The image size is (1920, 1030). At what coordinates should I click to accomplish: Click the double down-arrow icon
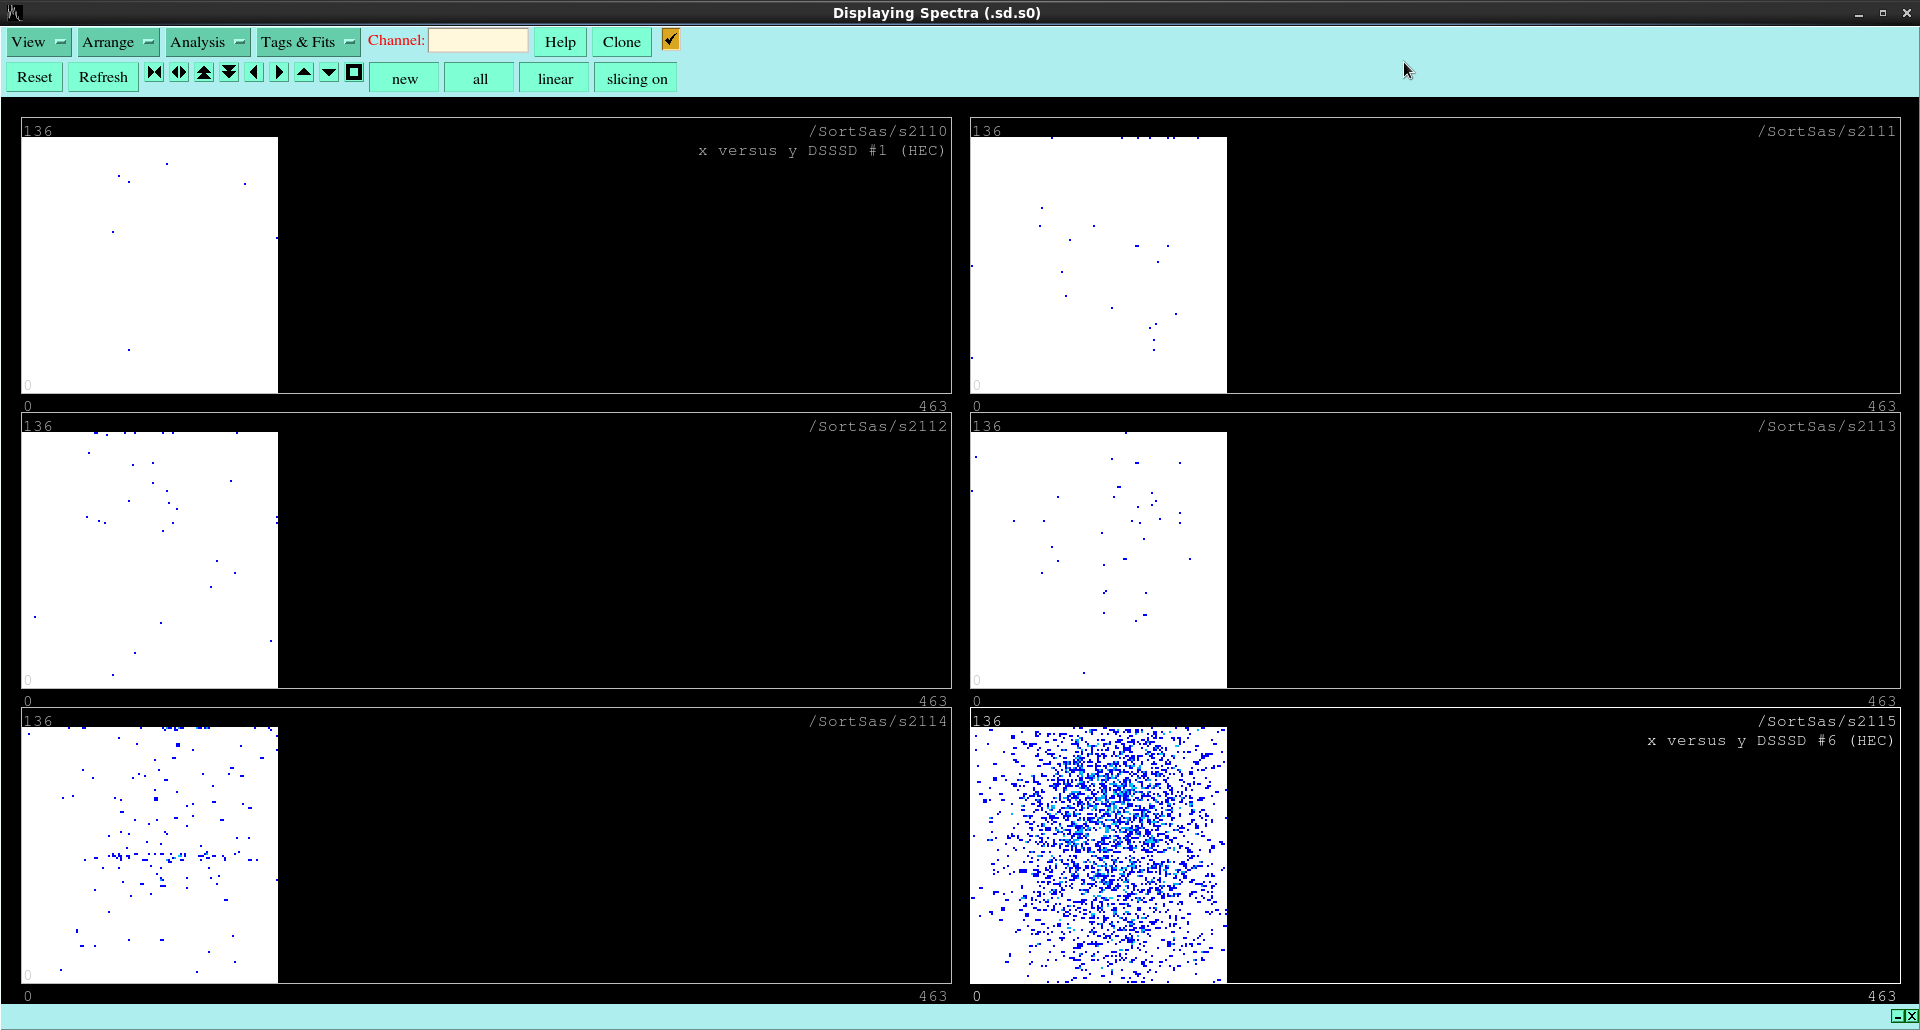(x=229, y=73)
